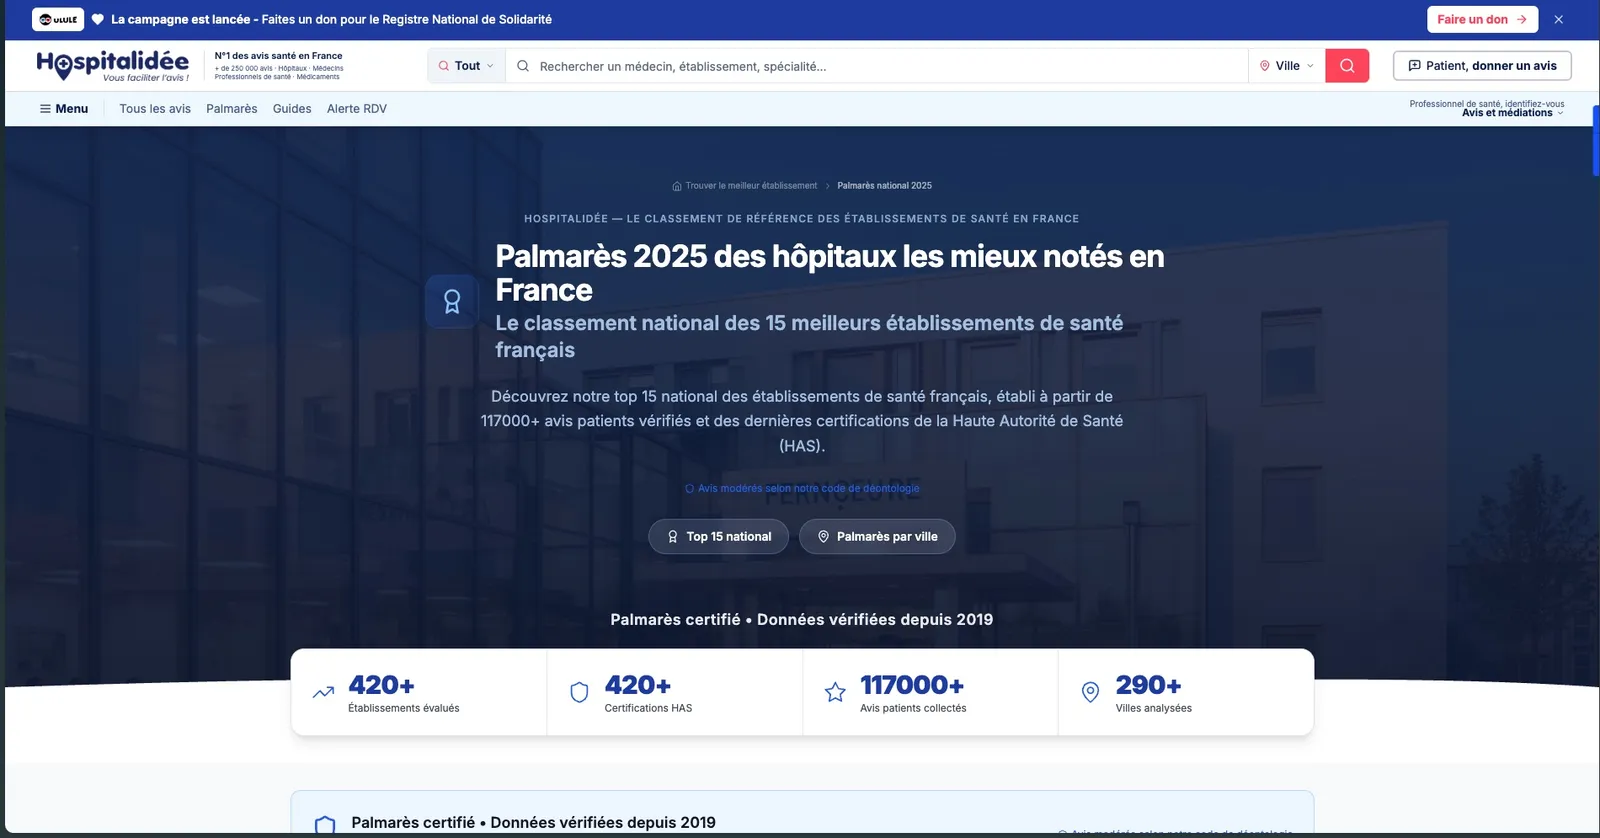Click '117000+' avis patients statistic
Viewport: 1600px width, 838px height.
click(x=912, y=685)
